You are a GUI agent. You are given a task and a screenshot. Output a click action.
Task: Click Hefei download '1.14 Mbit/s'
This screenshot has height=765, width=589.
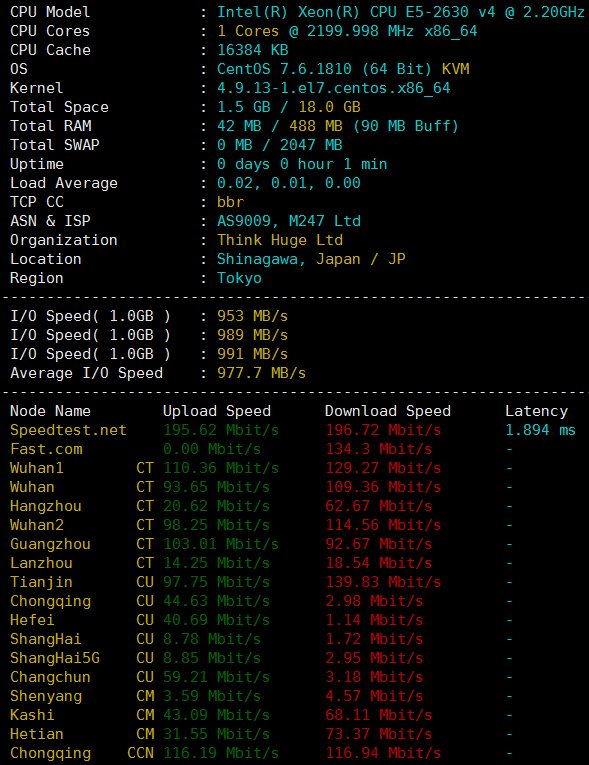pyautogui.click(x=374, y=621)
